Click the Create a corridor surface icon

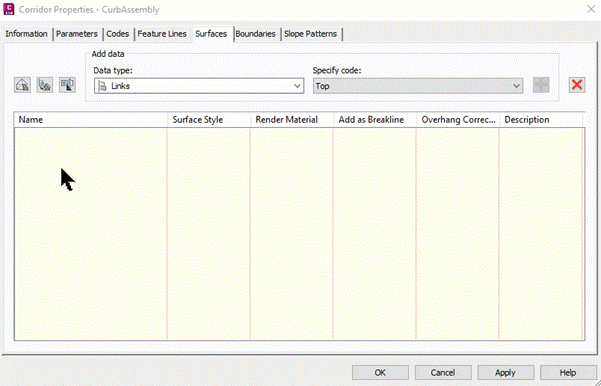(x=23, y=85)
